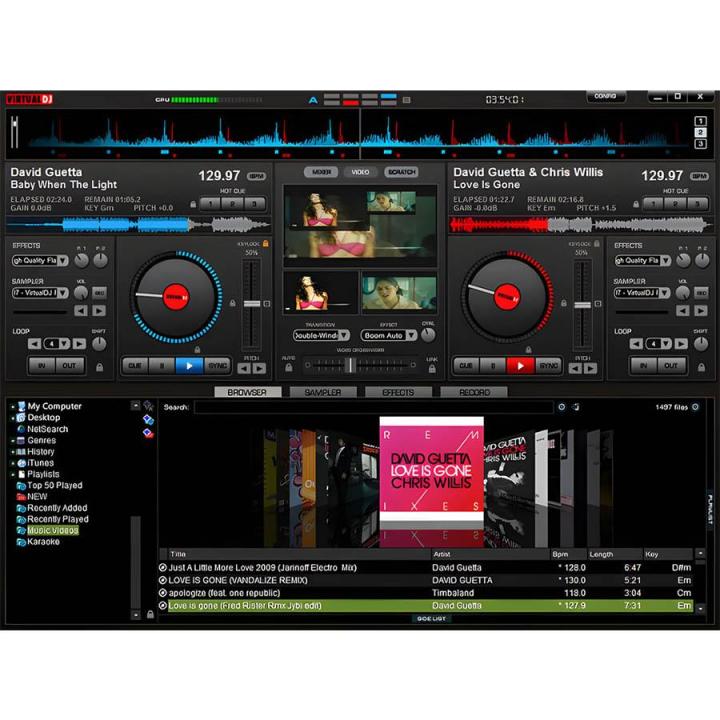Switch to the BROWSER tab
This screenshot has height=720, width=720.
[247, 392]
